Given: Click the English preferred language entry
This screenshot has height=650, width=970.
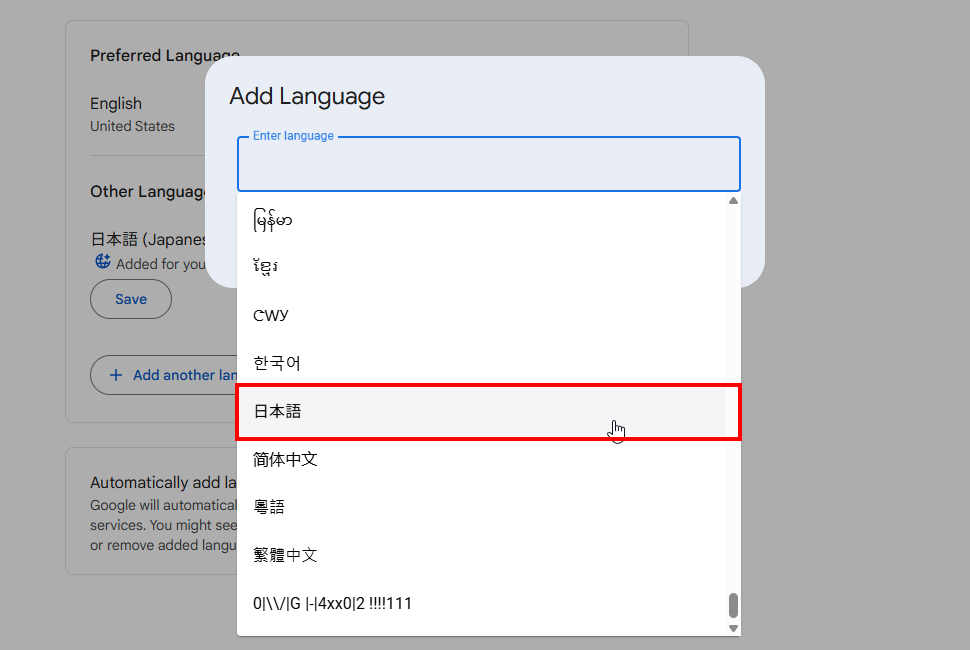Looking at the screenshot, I should pos(116,103).
